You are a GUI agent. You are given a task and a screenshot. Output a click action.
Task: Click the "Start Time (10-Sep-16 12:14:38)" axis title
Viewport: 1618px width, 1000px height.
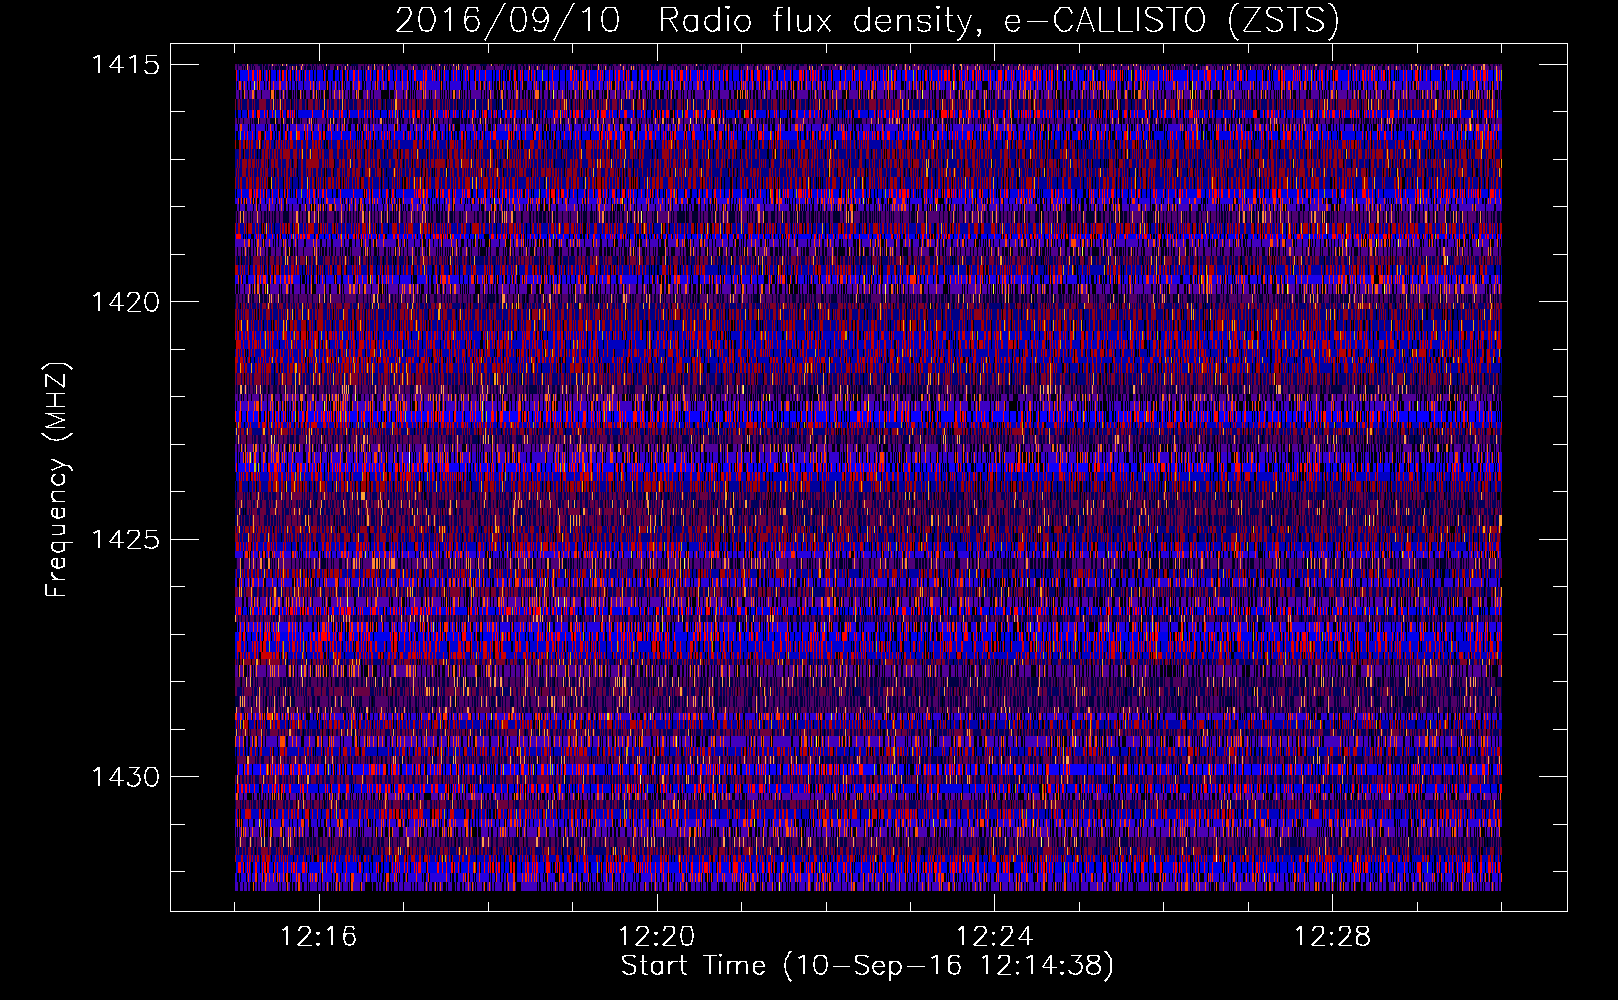[x=867, y=966]
